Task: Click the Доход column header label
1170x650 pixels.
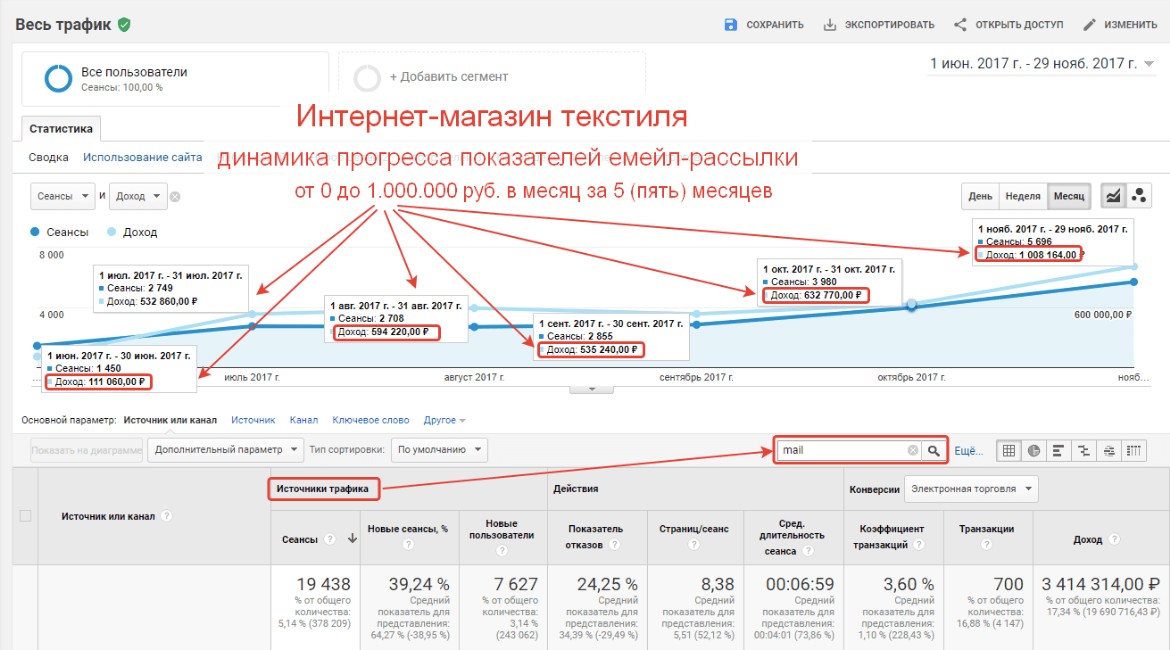Action: pyautogui.click(x=1087, y=540)
